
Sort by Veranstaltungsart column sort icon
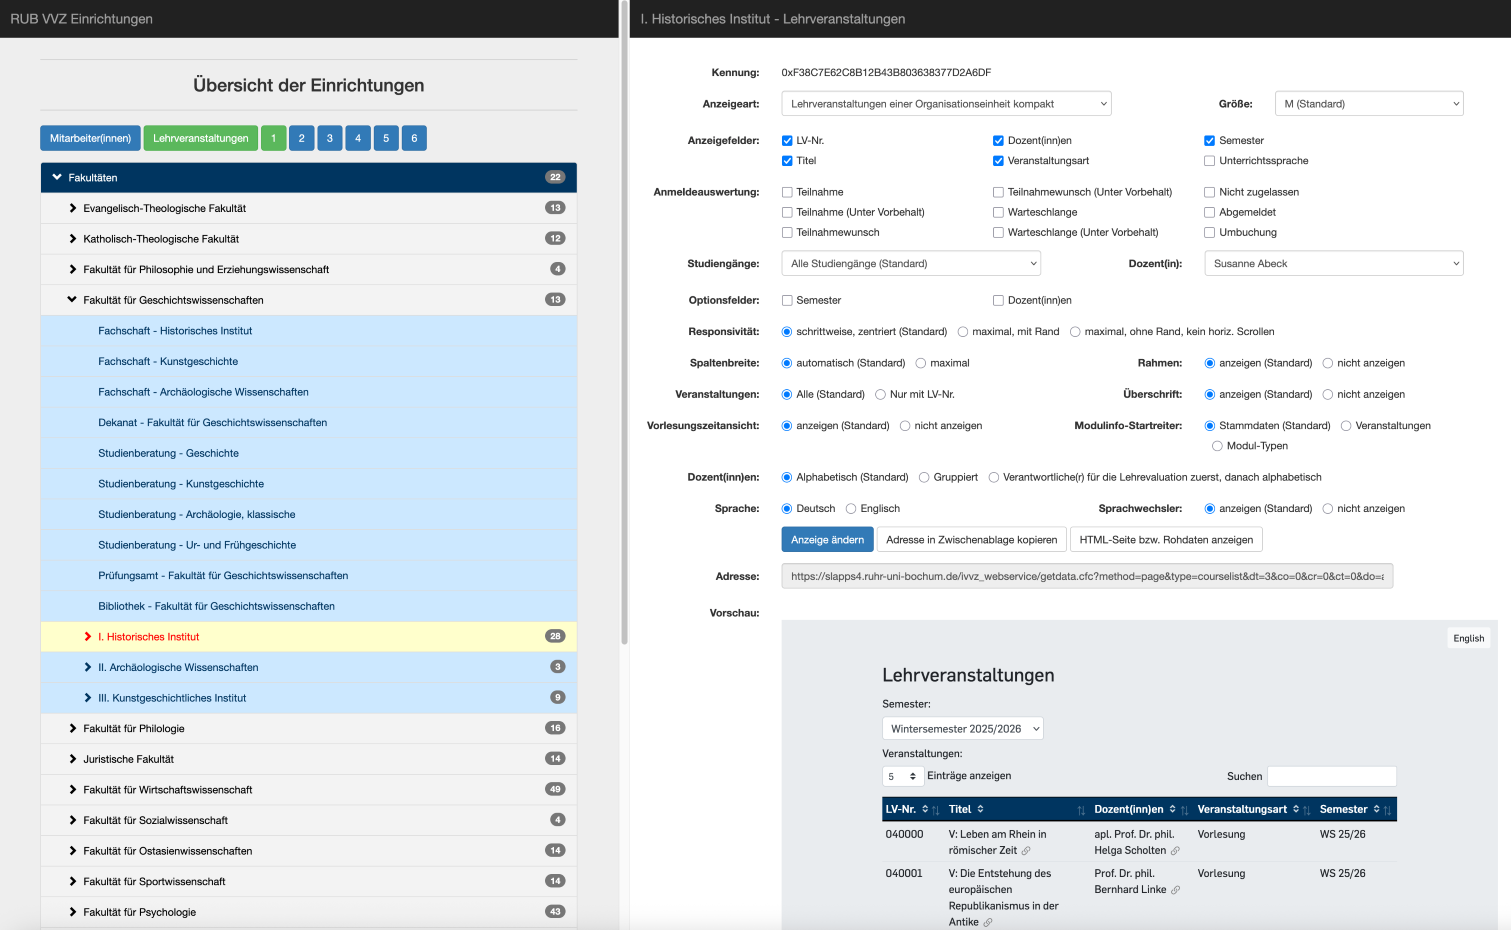point(1296,809)
